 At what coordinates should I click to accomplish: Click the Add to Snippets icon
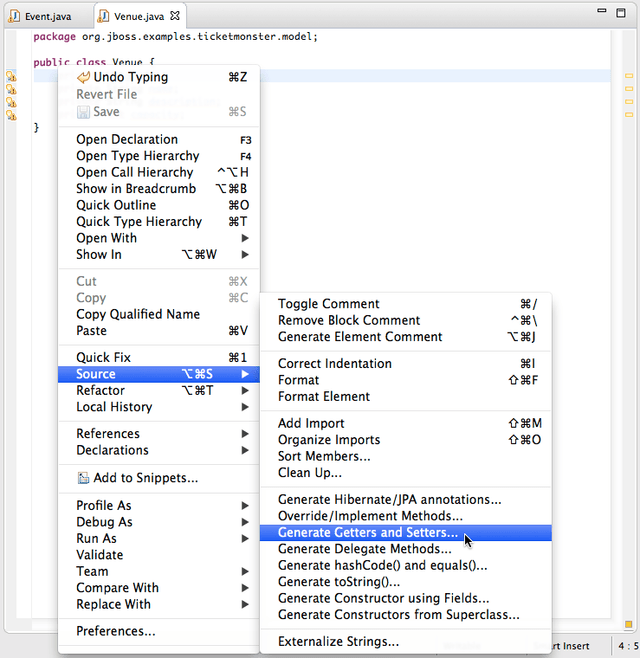83,478
